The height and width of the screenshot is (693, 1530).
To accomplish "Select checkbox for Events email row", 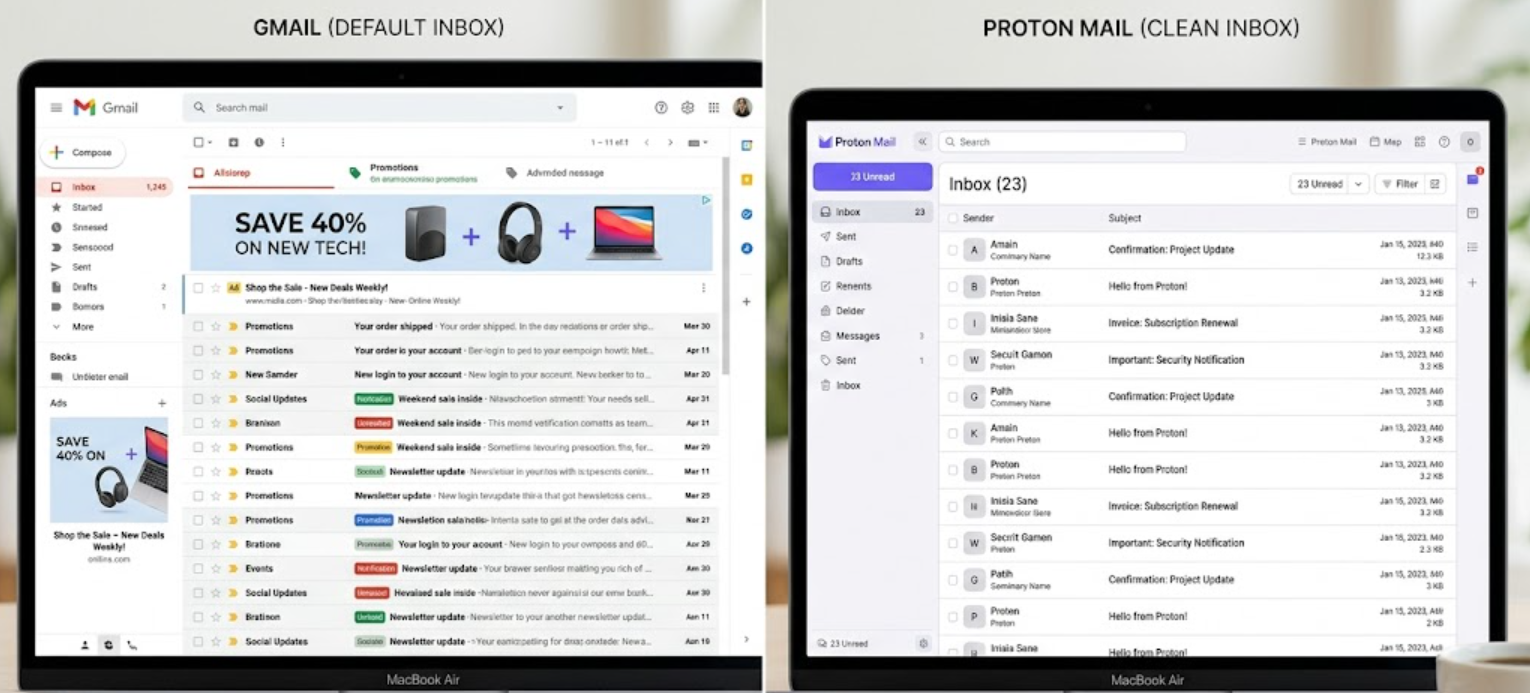I will click(198, 569).
